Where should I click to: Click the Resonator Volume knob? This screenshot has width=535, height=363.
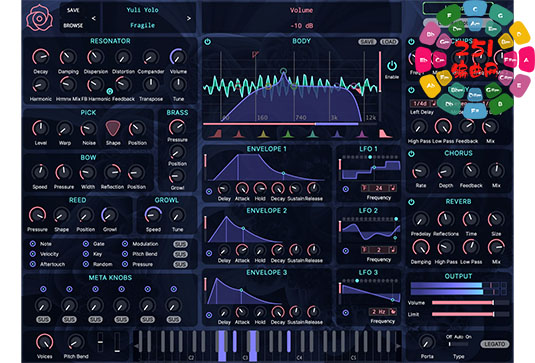(x=178, y=57)
